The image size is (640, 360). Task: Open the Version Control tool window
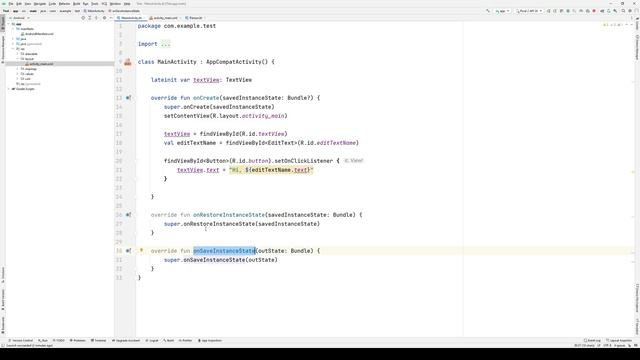21,340
